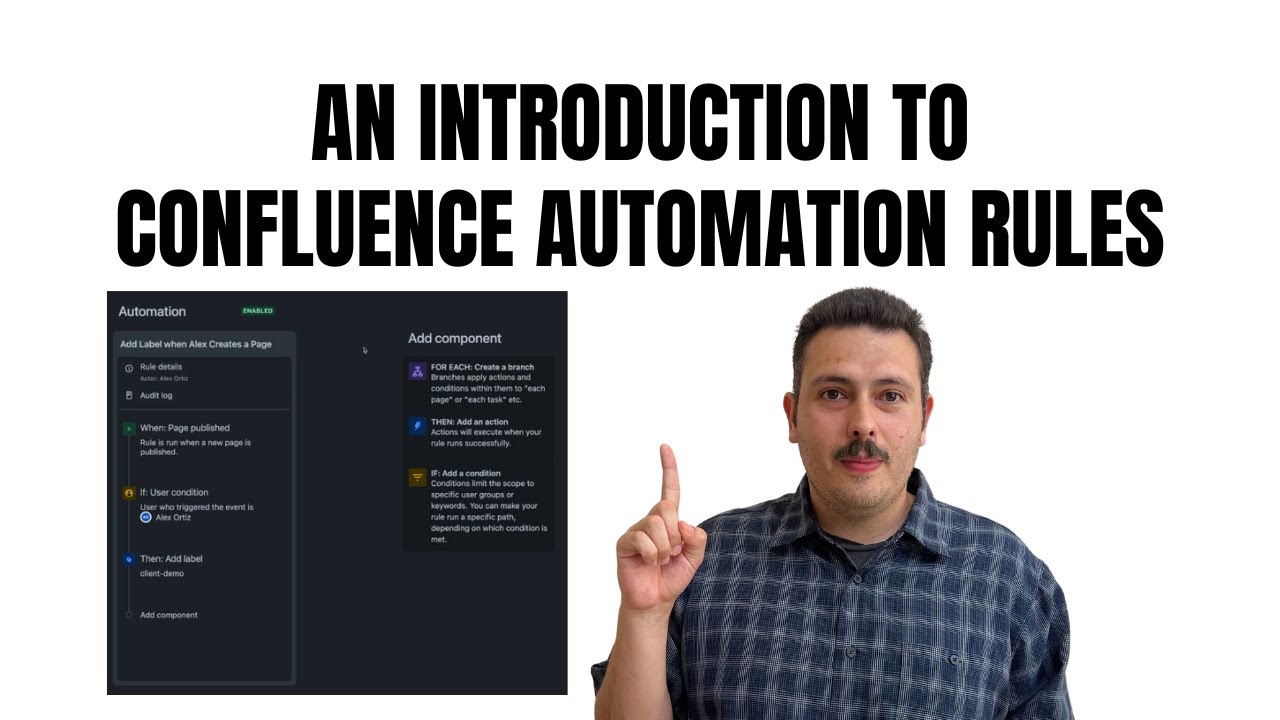
Task: Choose FOR EACH: Create a branch
Action: [483, 367]
